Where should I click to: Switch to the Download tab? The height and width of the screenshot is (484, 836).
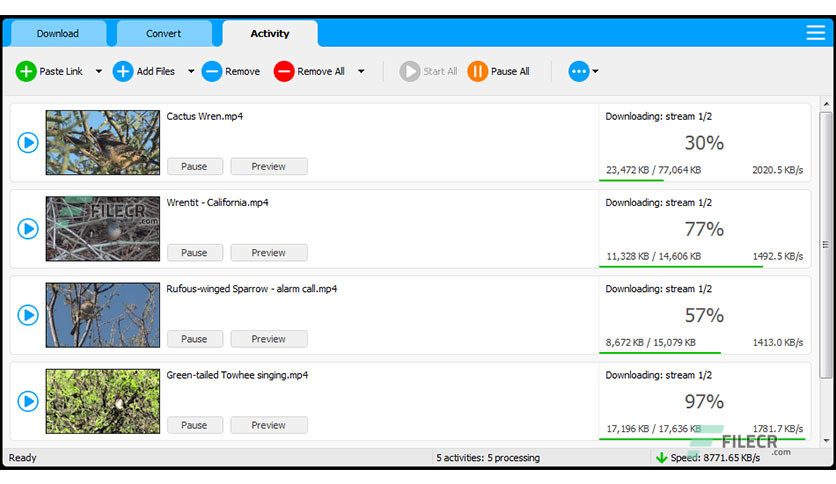coord(58,33)
